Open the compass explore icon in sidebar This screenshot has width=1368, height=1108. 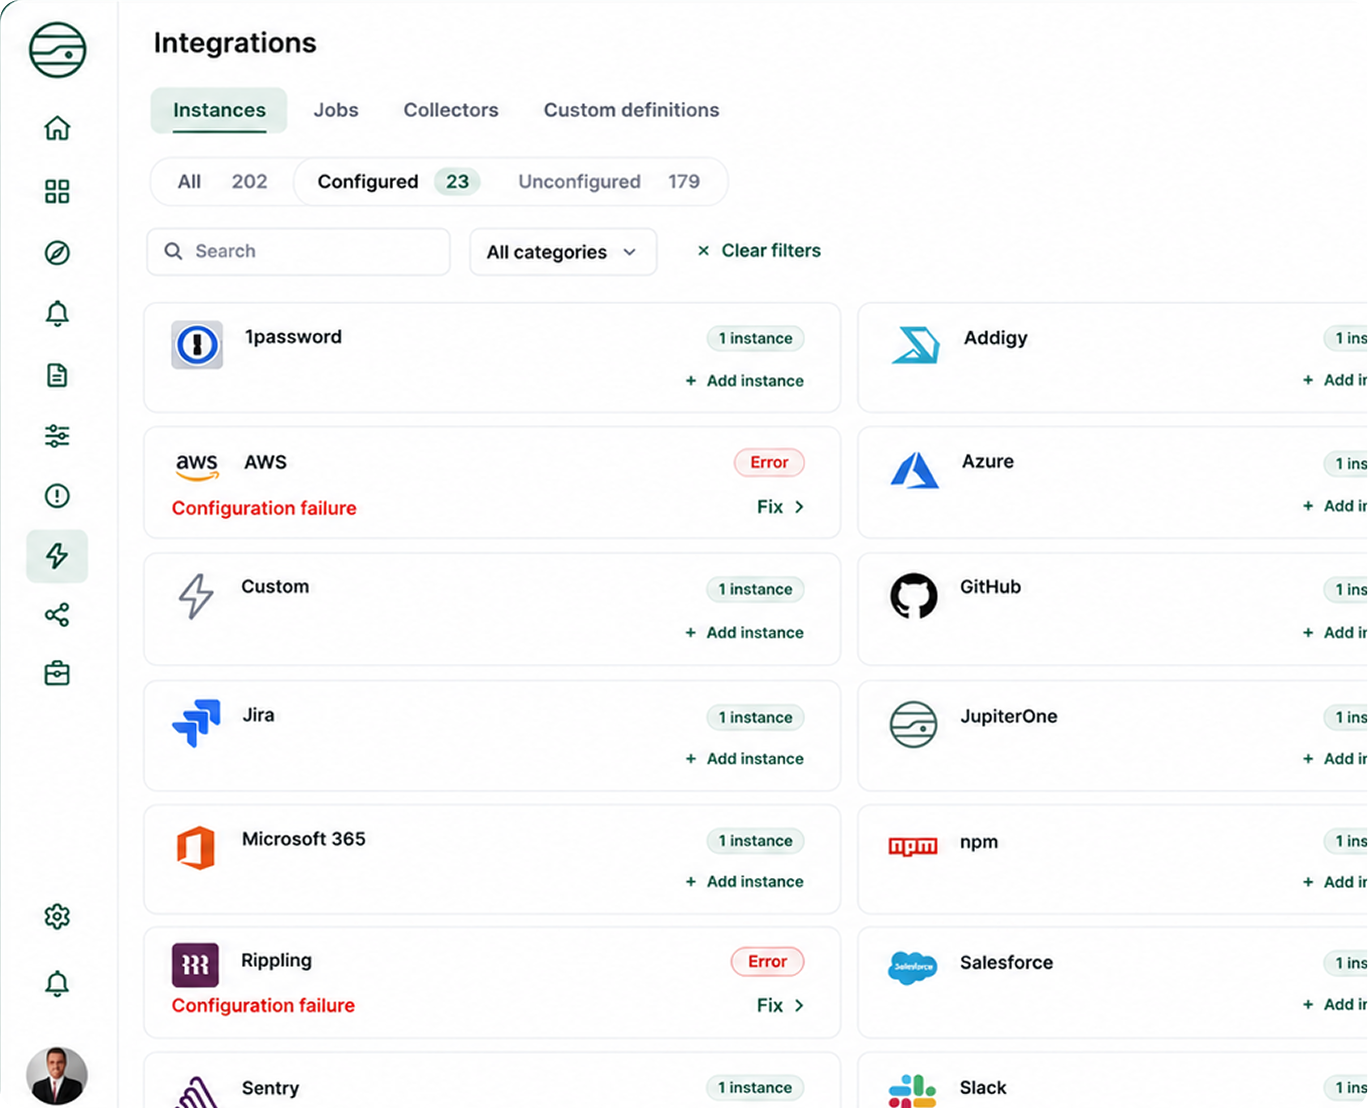[57, 253]
